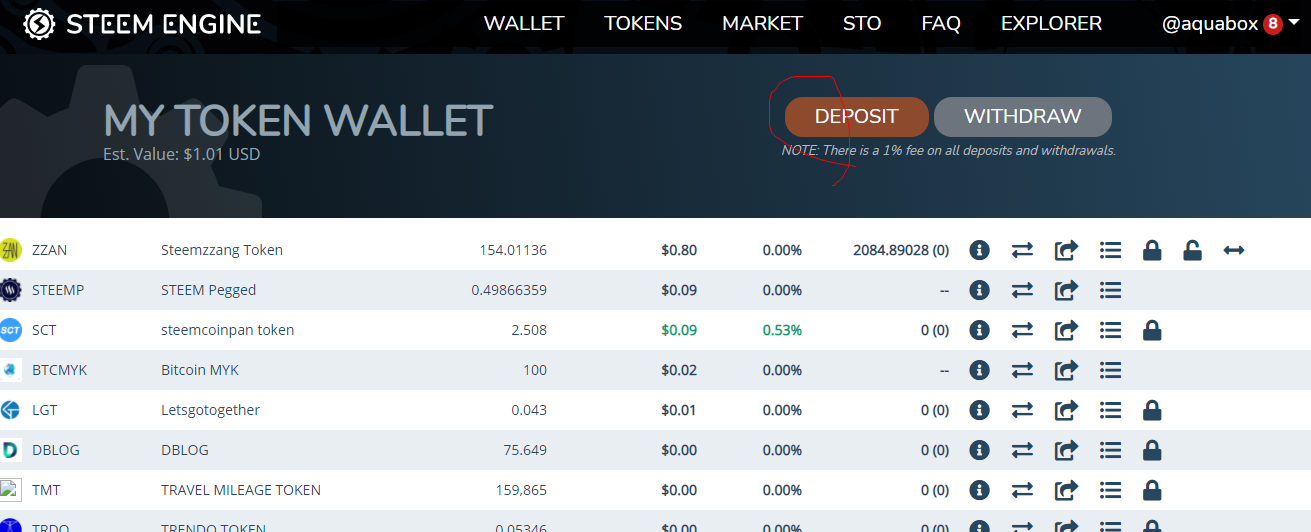This screenshot has height=532, width=1311.
Task: Stake DBLOG with the lock icon
Action: pos(1152,450)
